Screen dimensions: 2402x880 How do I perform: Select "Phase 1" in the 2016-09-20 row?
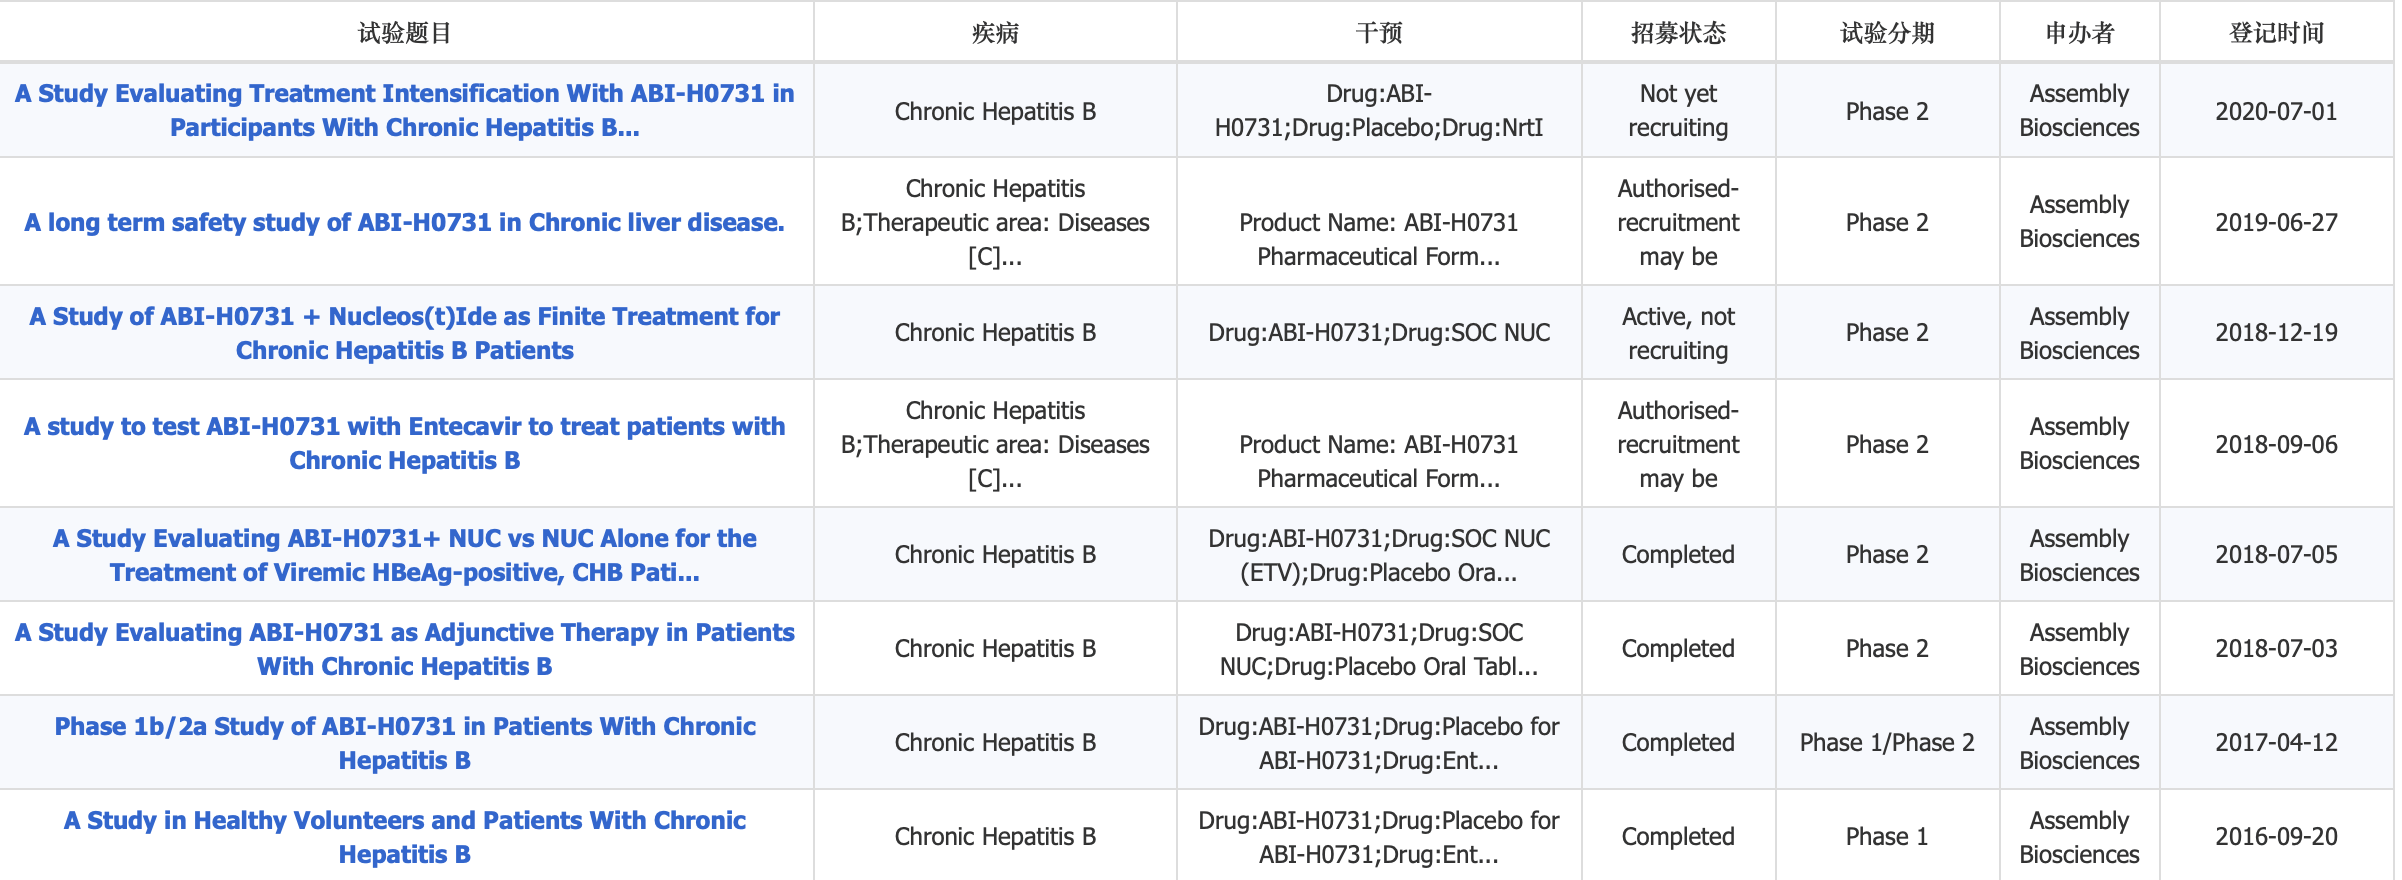point(1888,837)
